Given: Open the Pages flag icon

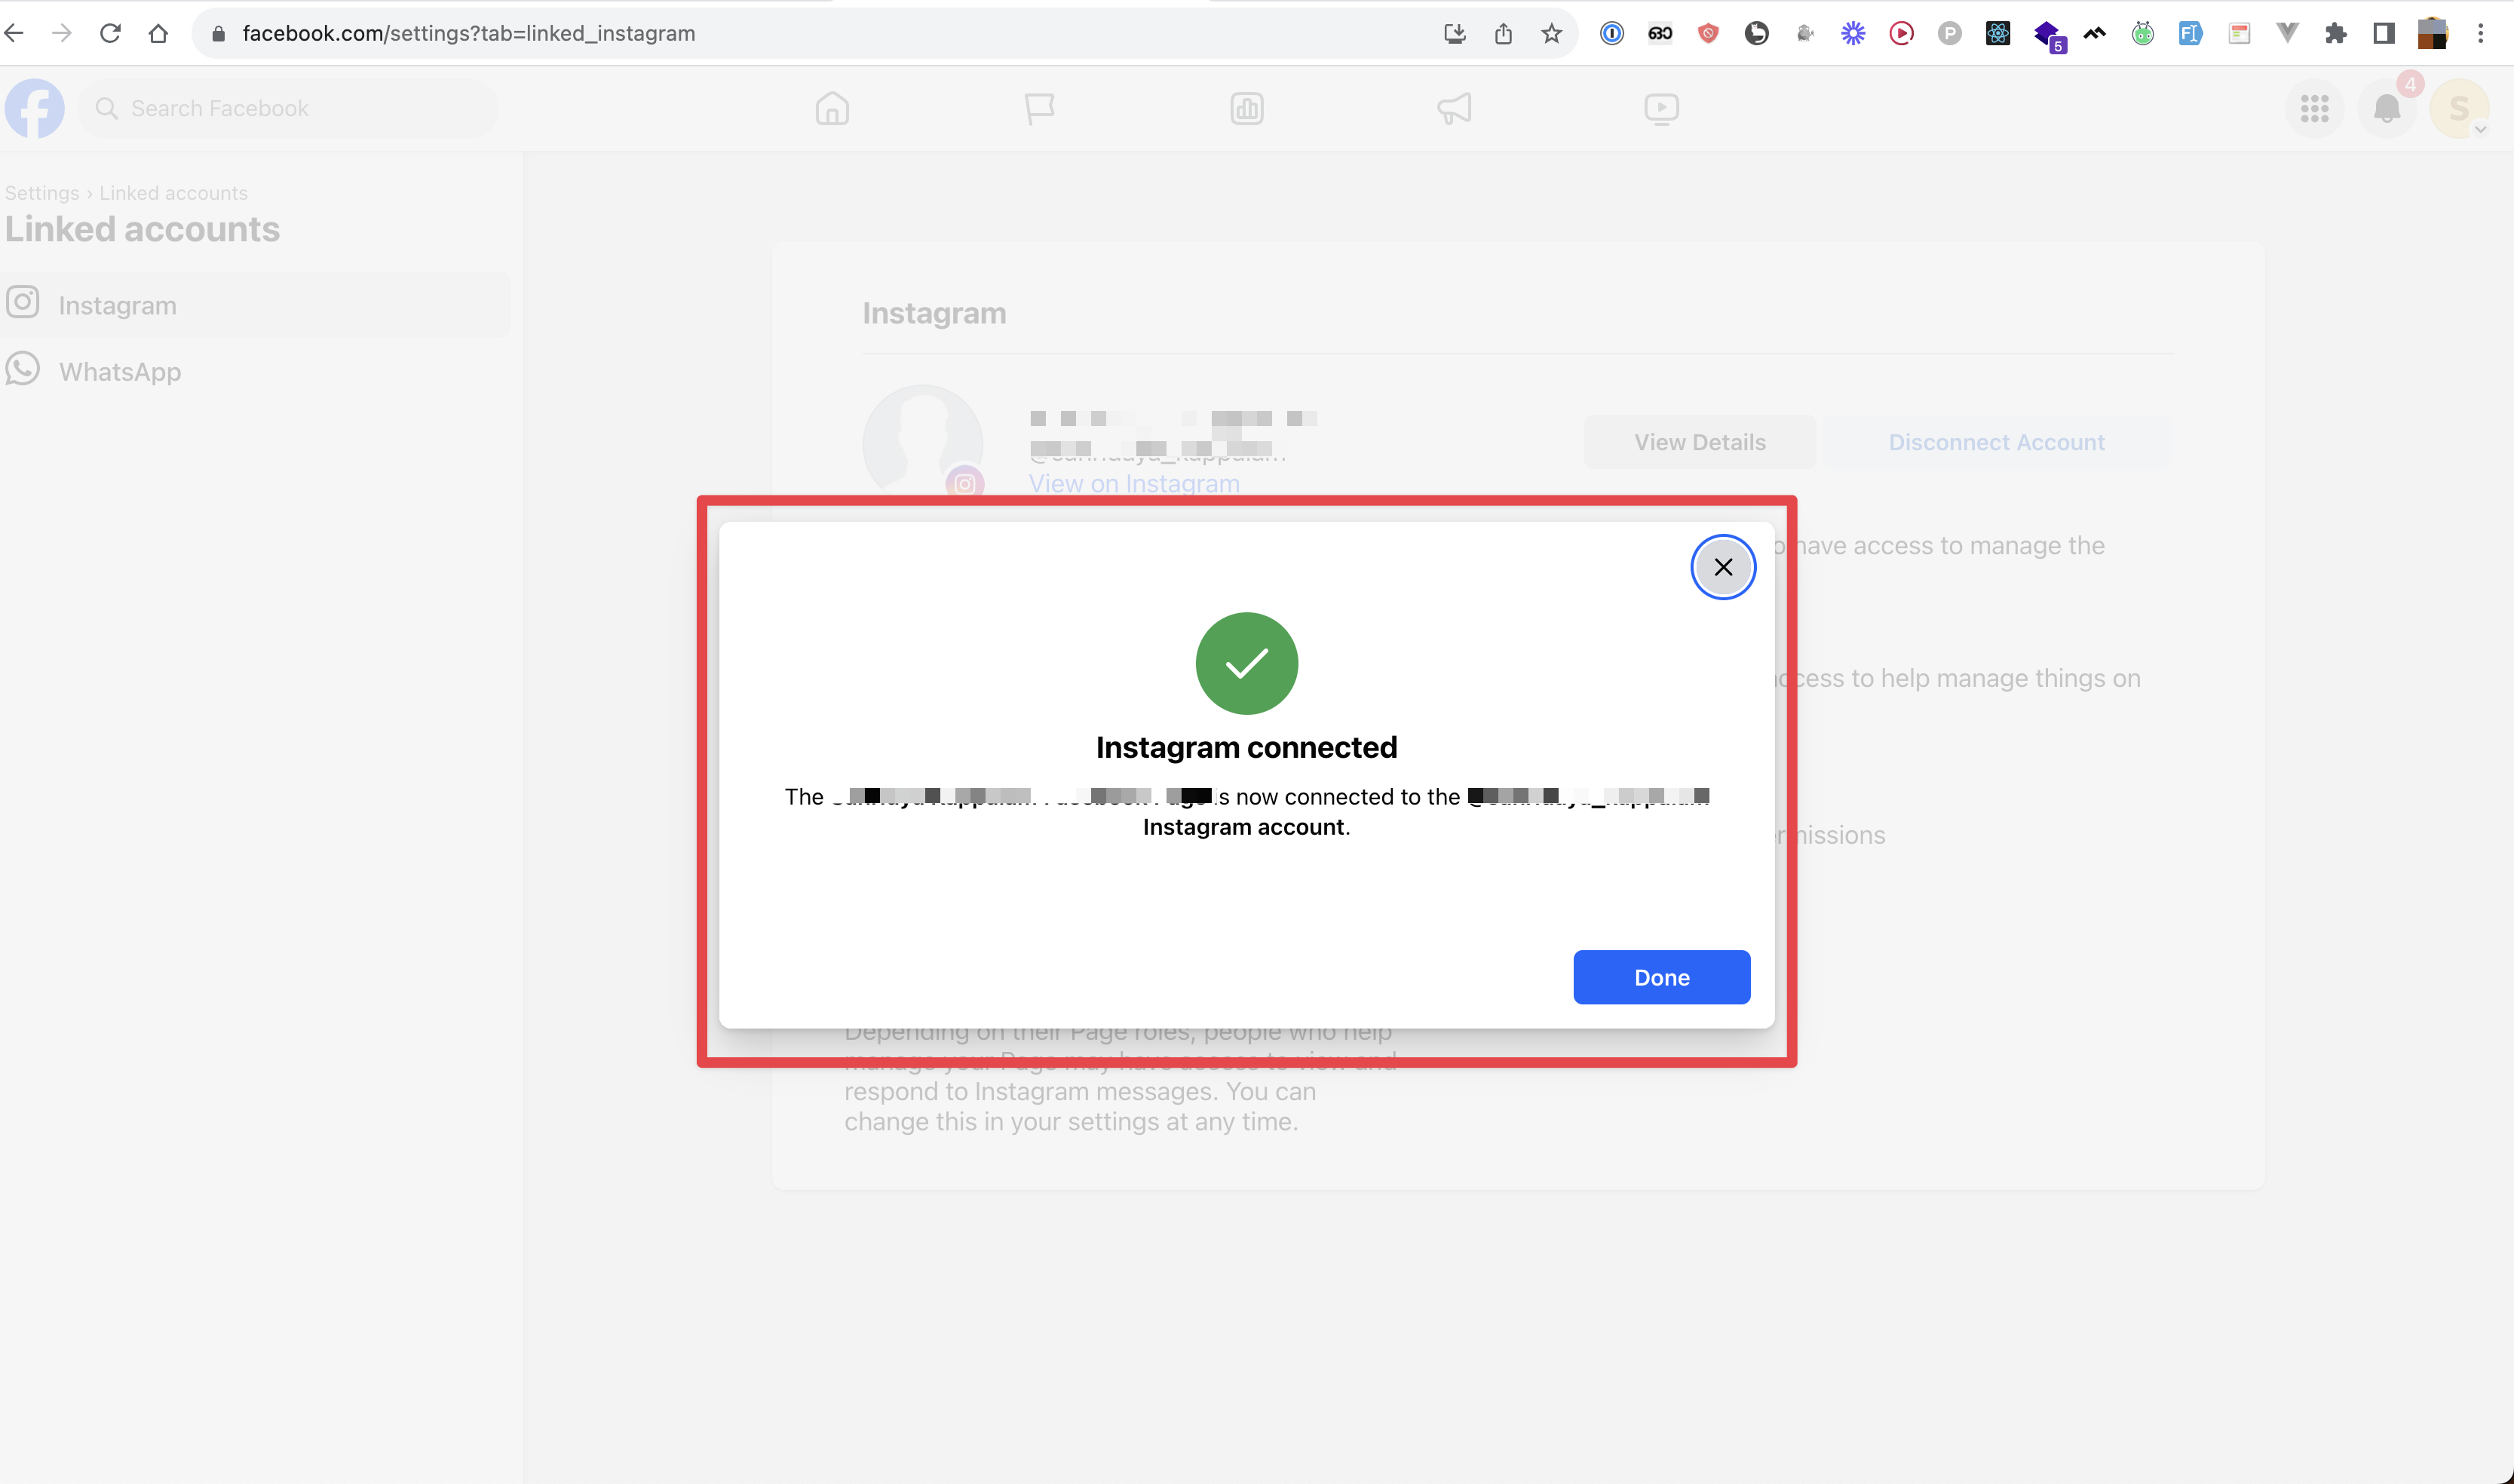Looking at the screenshot, I should (x=1039, y=108).
